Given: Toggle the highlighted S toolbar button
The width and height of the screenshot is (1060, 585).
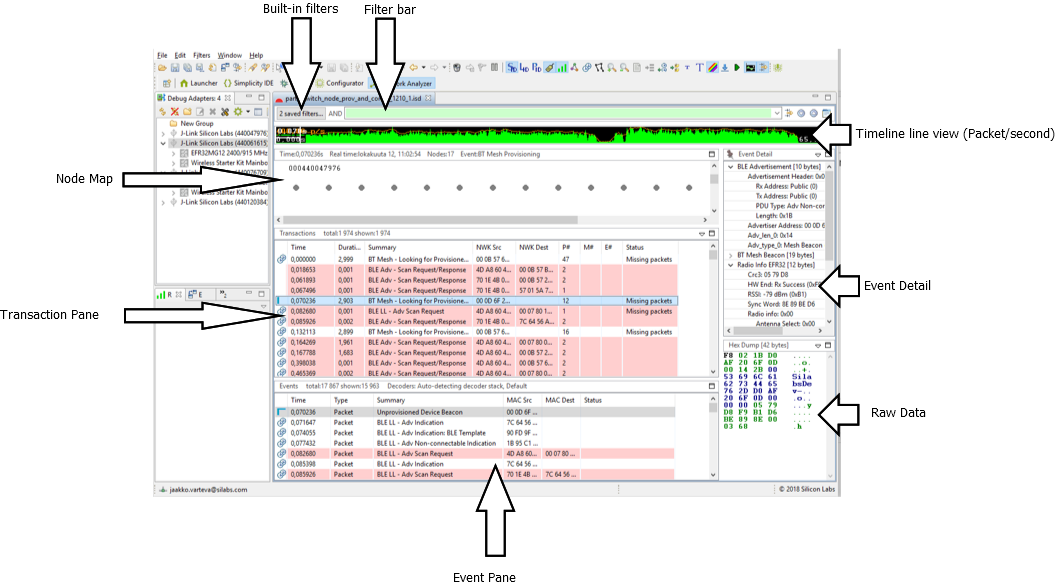Looking at the screenshot, I should pos(512,68).
